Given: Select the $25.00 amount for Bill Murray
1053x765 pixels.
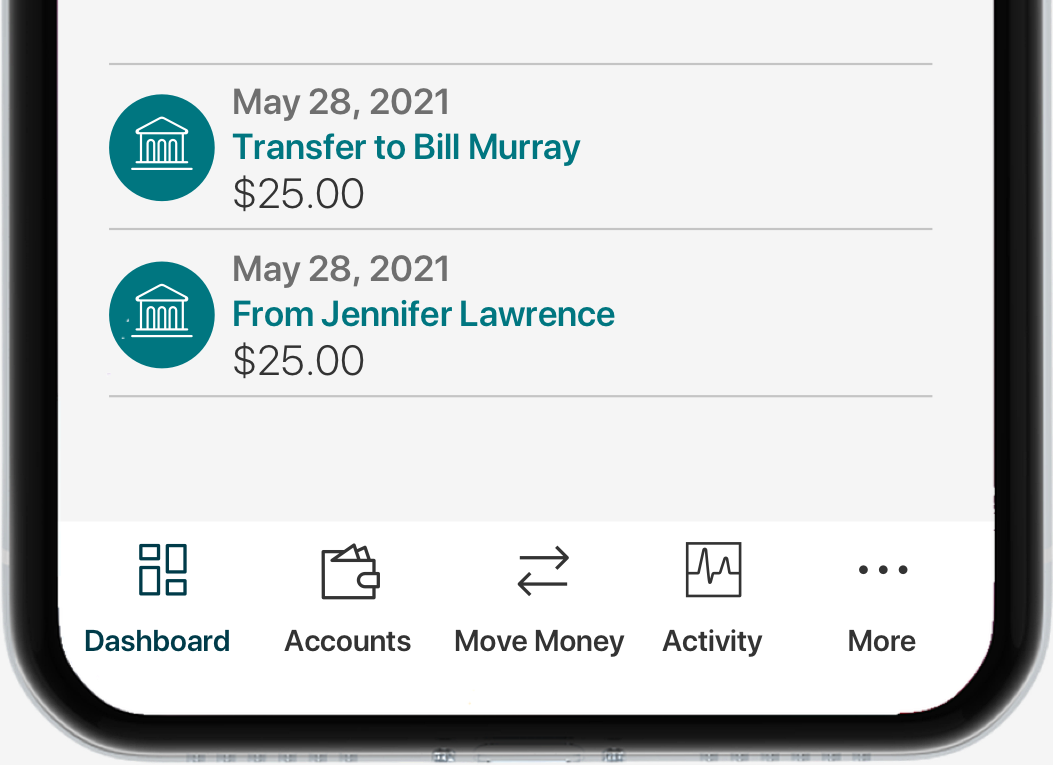Looking at the screenshot, I should (x=298, y=193).
